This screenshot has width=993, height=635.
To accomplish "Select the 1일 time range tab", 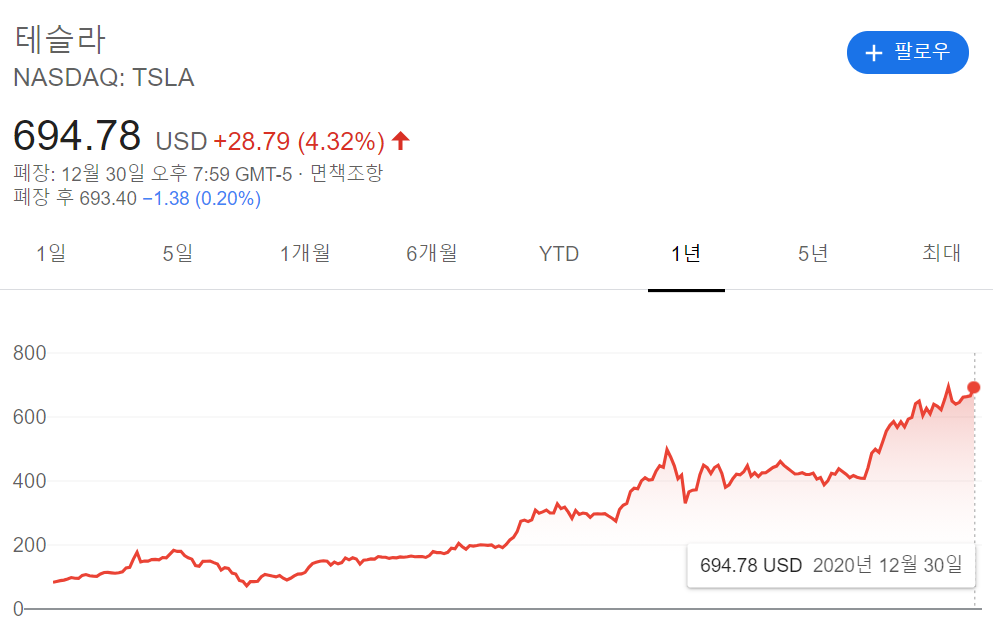I will click(x=50, y=254).
